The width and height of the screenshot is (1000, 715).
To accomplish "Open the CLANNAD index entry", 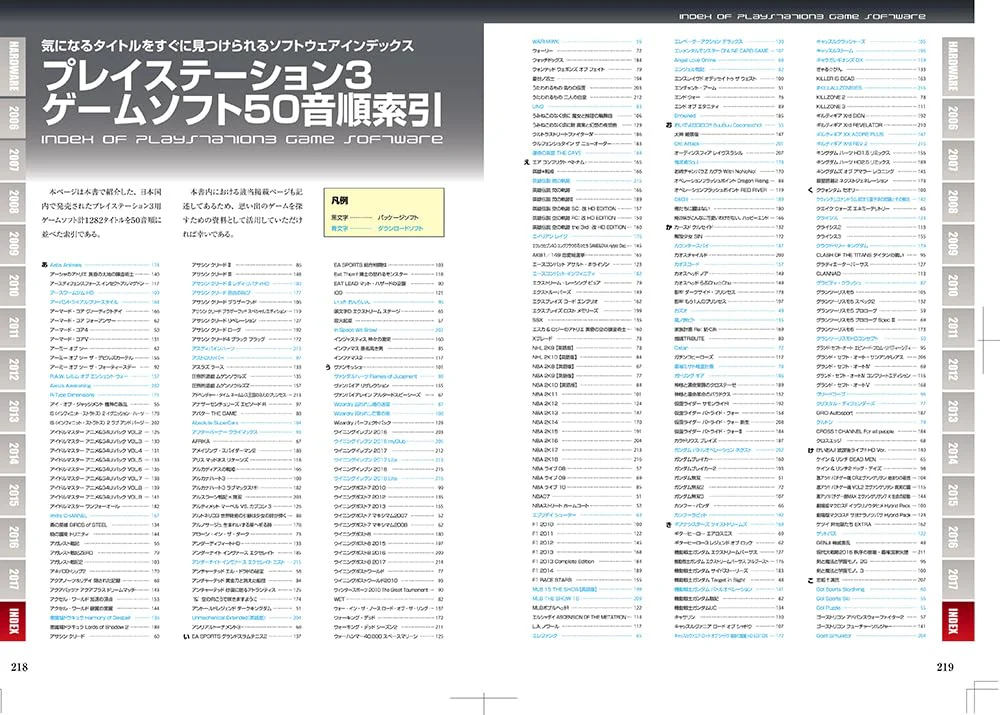I will tap(828, 274).
